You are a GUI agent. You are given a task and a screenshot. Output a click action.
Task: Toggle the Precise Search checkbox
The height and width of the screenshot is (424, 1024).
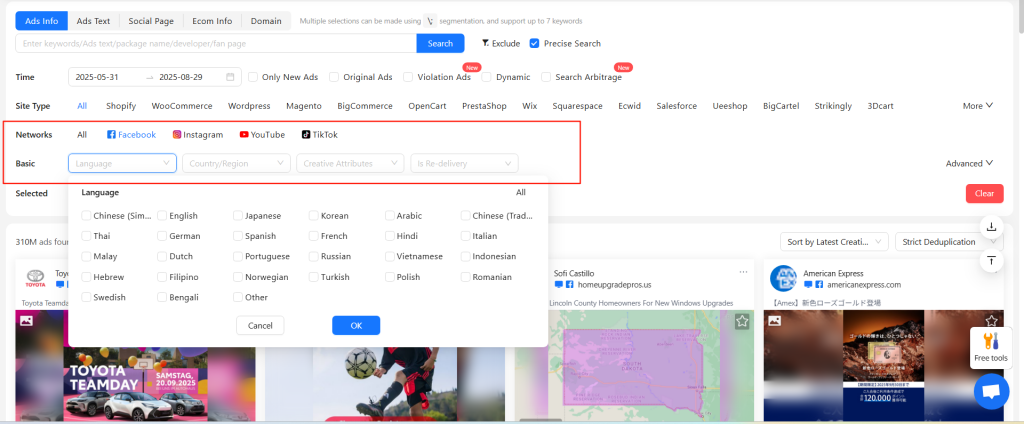click(534, 43)
